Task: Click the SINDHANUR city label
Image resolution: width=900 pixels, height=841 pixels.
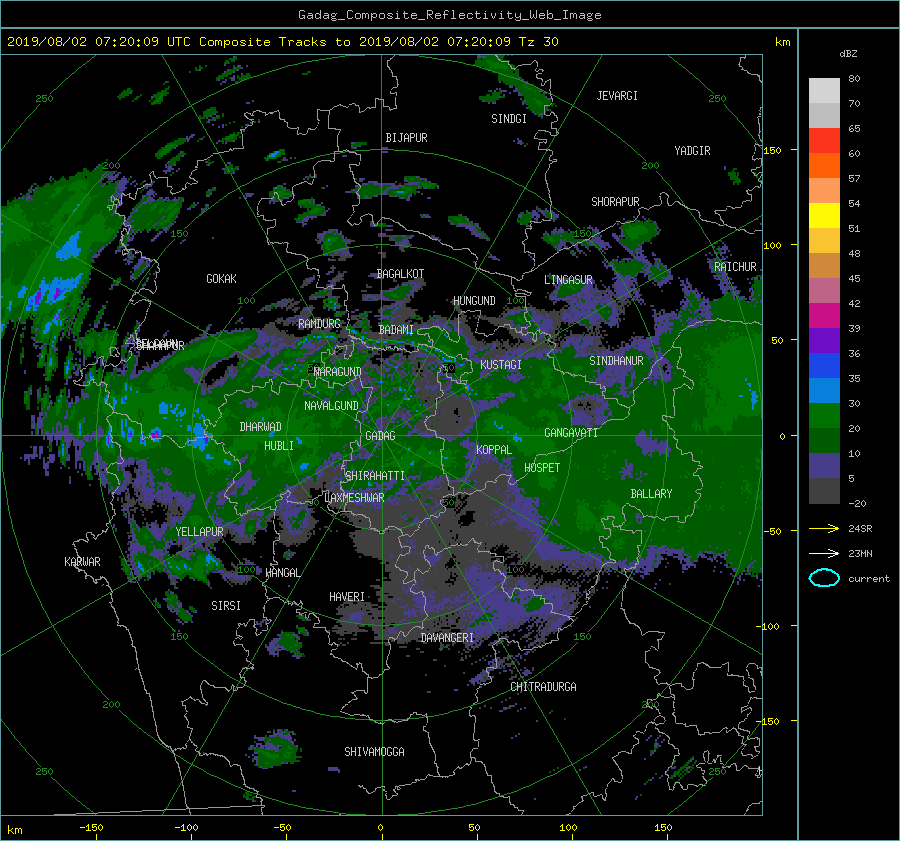Action: [x=616, y=361]
